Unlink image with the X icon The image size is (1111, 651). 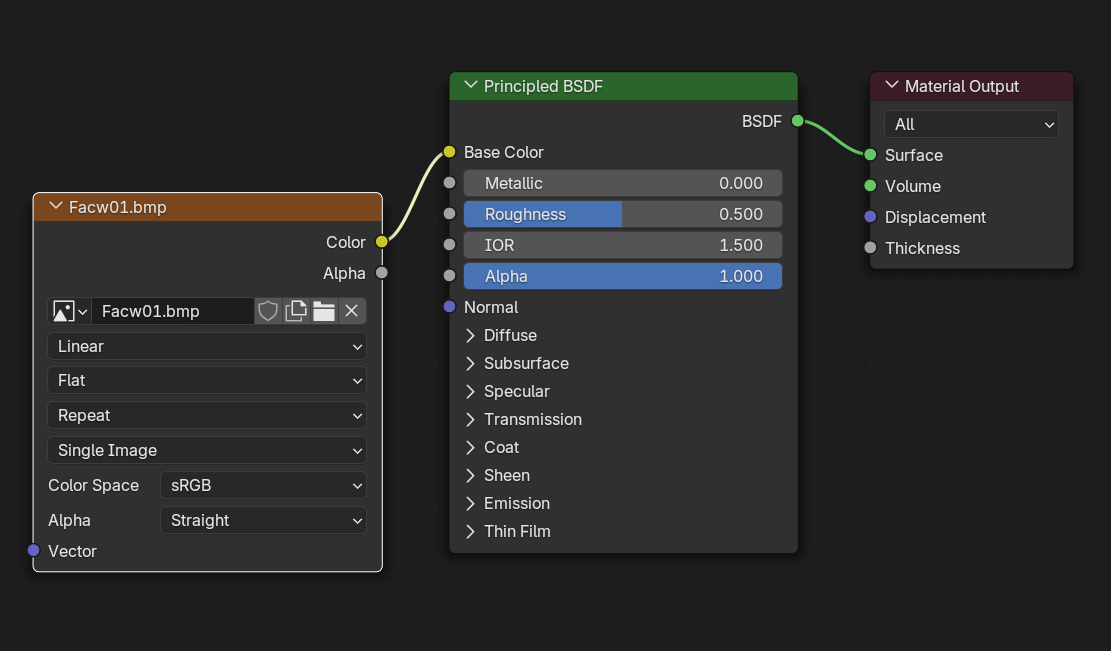point(352,311)
